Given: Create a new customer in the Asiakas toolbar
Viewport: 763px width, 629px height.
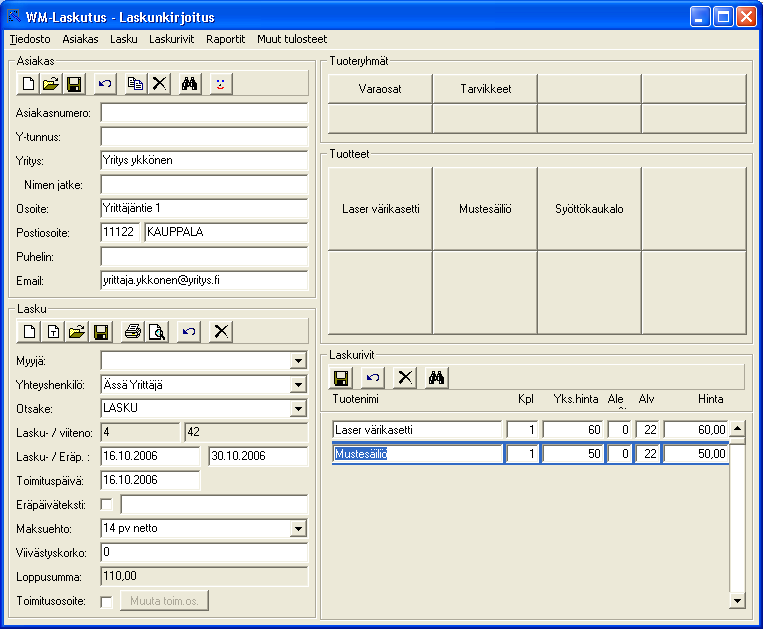Looking at the screenshot, I should click(x=29, y=84).
